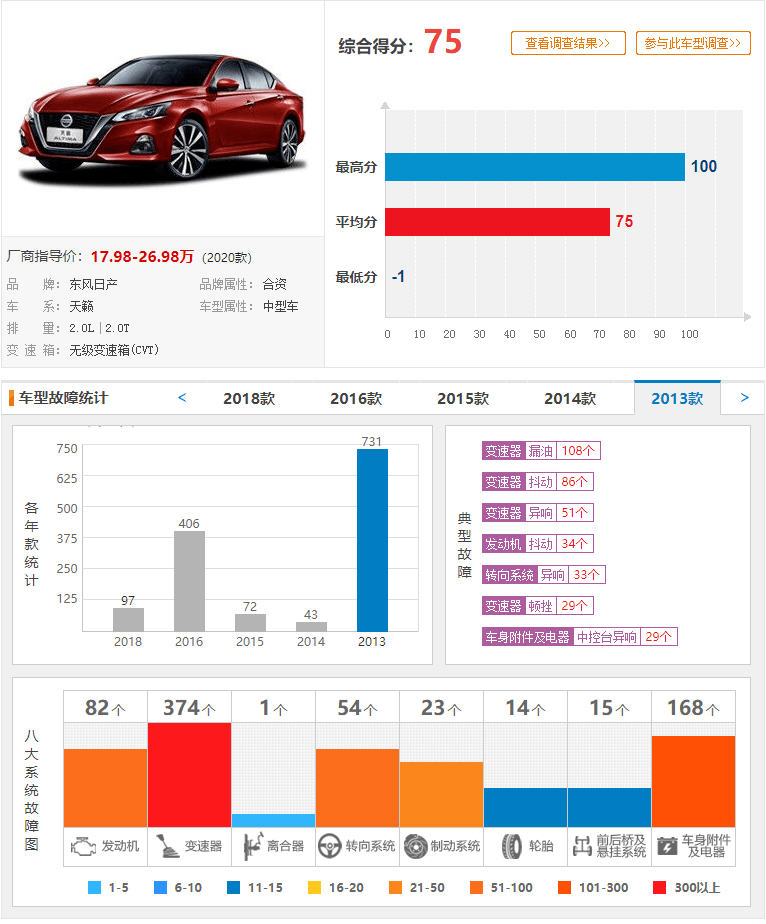The height and width of the screenshot is (924, 766).
Task: Click the brake system (制动系统) disc icon
Action: pos(415,846)
